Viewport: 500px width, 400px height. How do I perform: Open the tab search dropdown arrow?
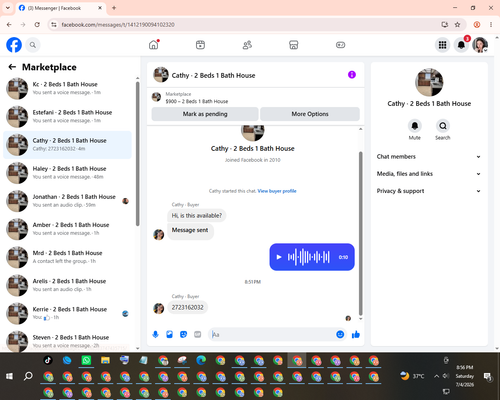(x=8, y=8)
